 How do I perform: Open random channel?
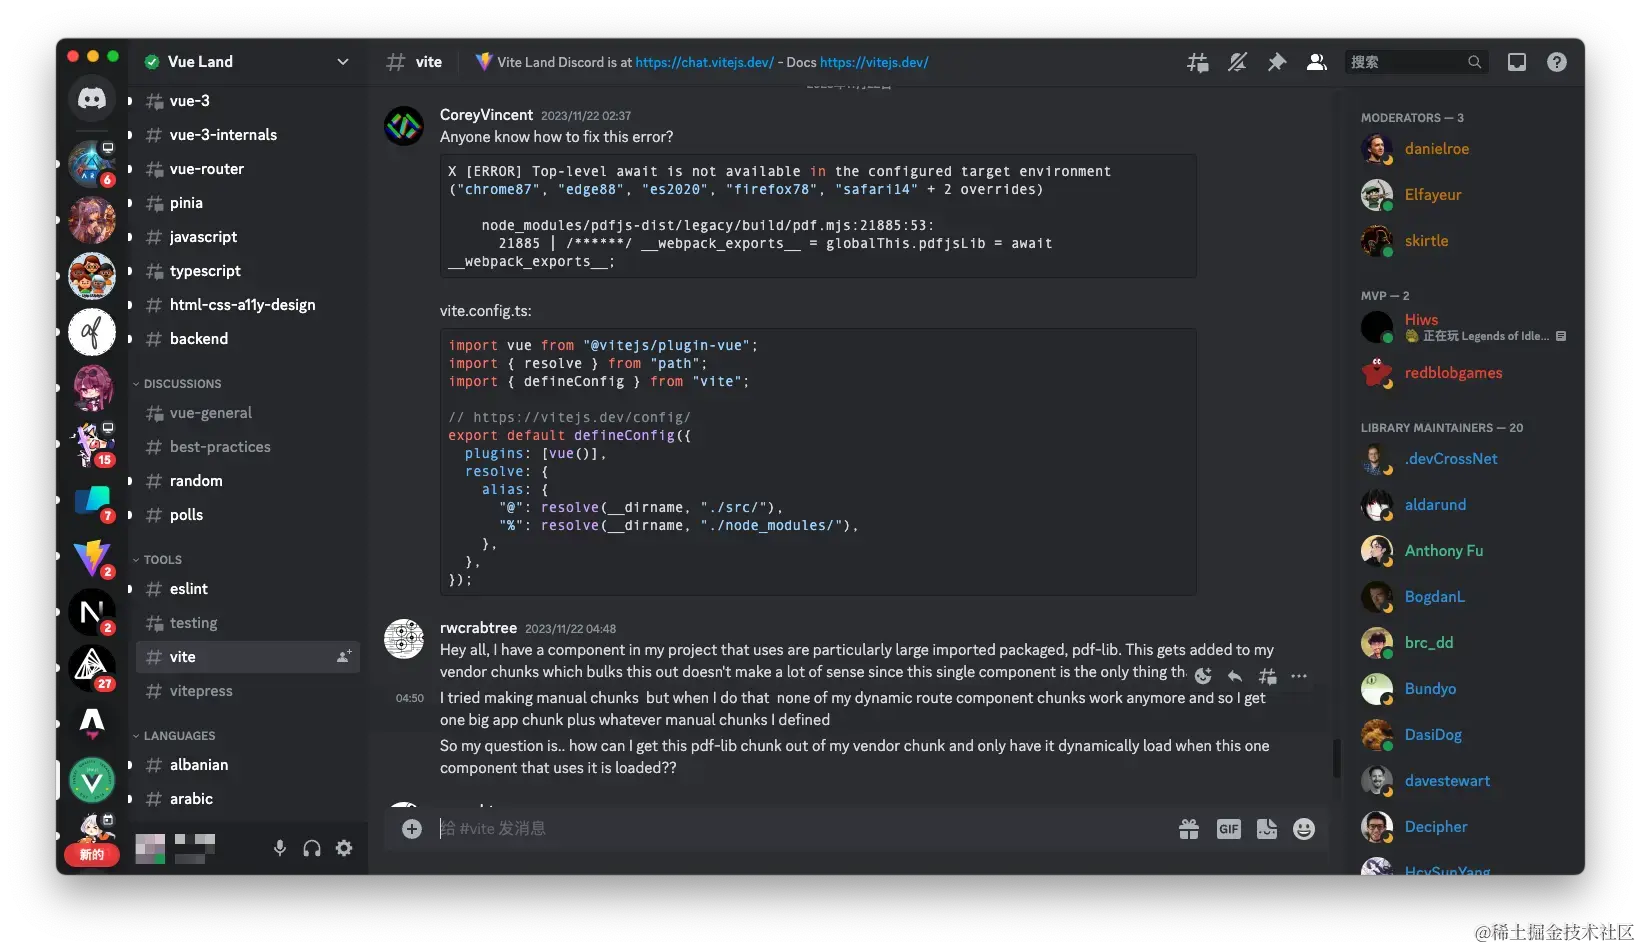coord(248,481)
